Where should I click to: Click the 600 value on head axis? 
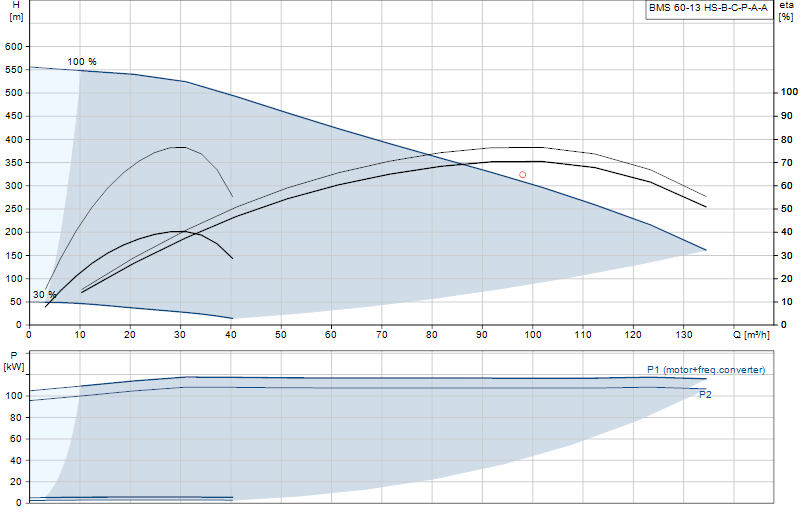point(14,46)
